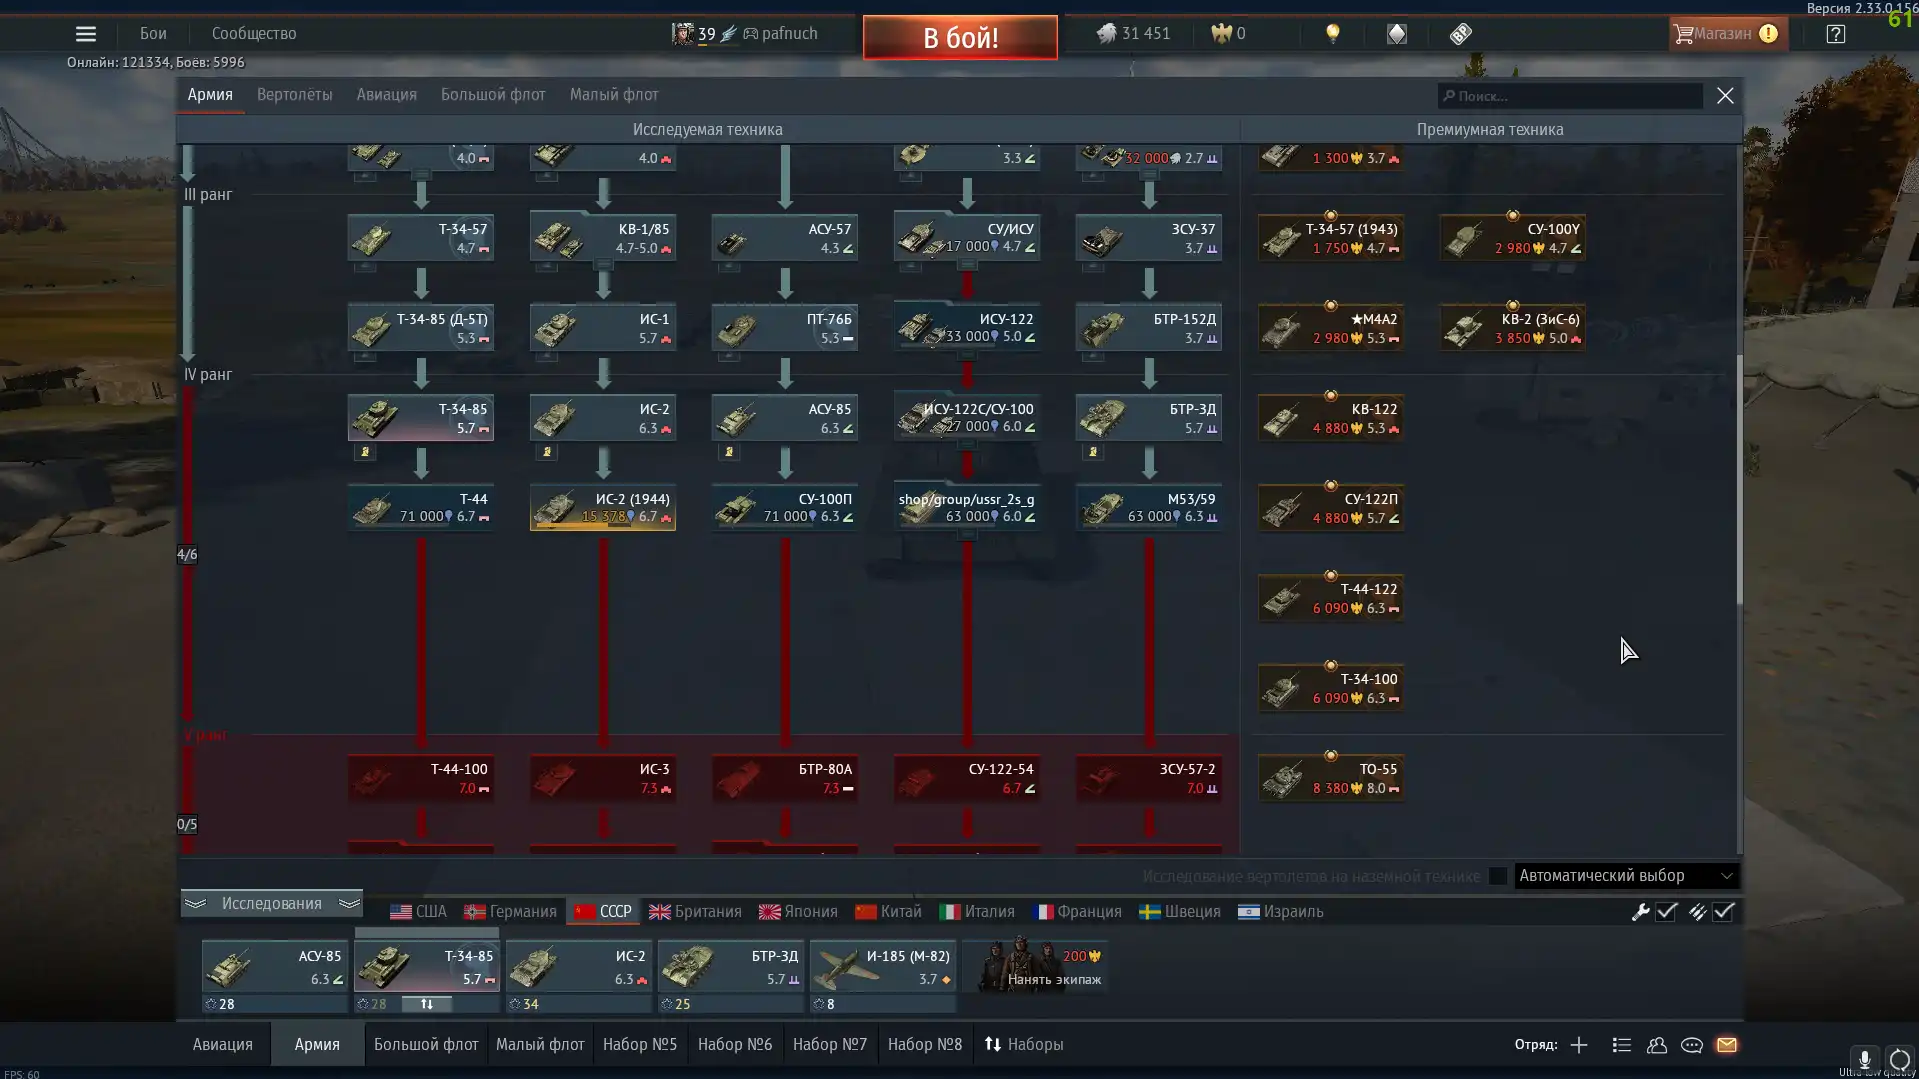Click the В бой! battle button
The image size is (1919, 1079).
[960, 37]
